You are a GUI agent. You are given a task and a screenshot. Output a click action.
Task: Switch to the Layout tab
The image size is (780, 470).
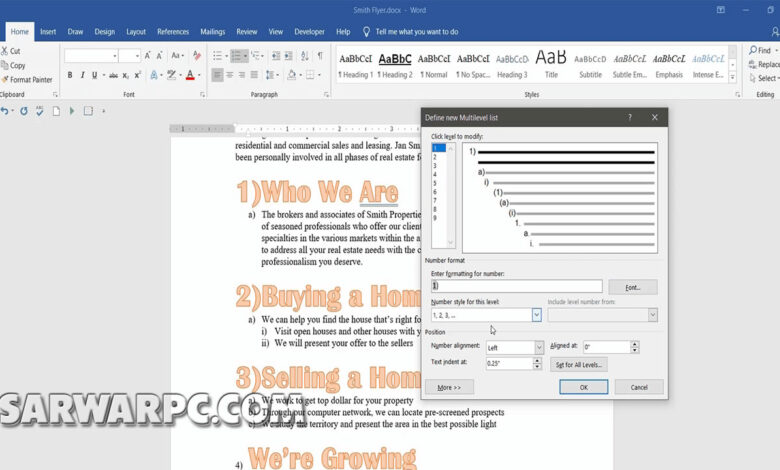(x=136, y=32)
